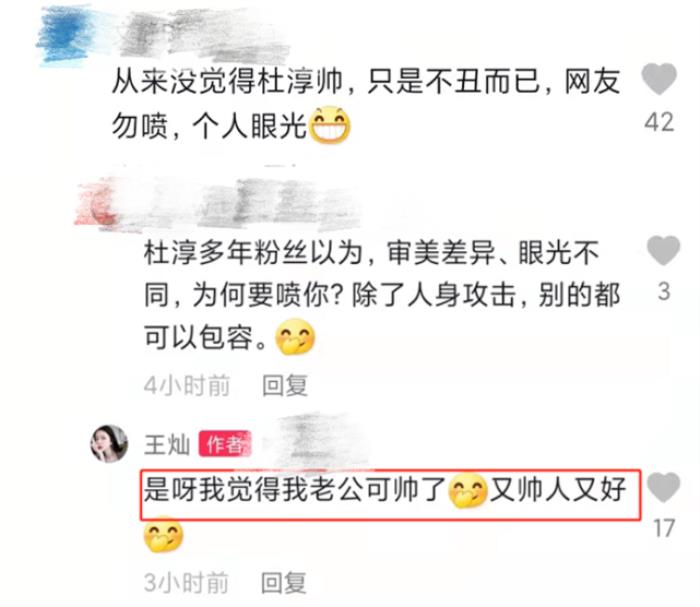Click the emoji between 可帅了 and 又帅人又好

click(467, 491)
